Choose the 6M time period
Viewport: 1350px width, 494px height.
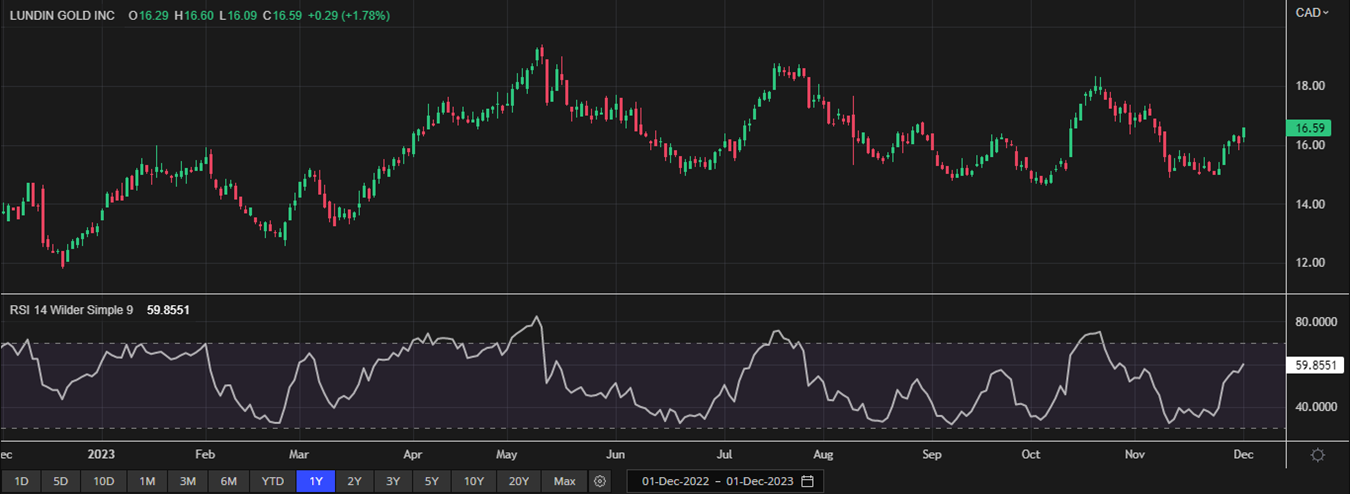(x=228, y=481)
